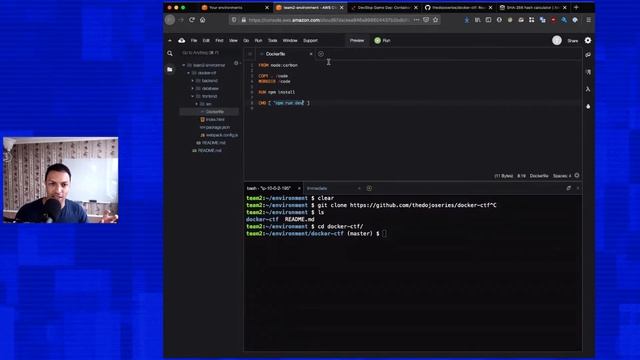Image resolution: width=640 pixels, height=360 pixels.
Task: Open the Support menu
Action: point(310,40)
